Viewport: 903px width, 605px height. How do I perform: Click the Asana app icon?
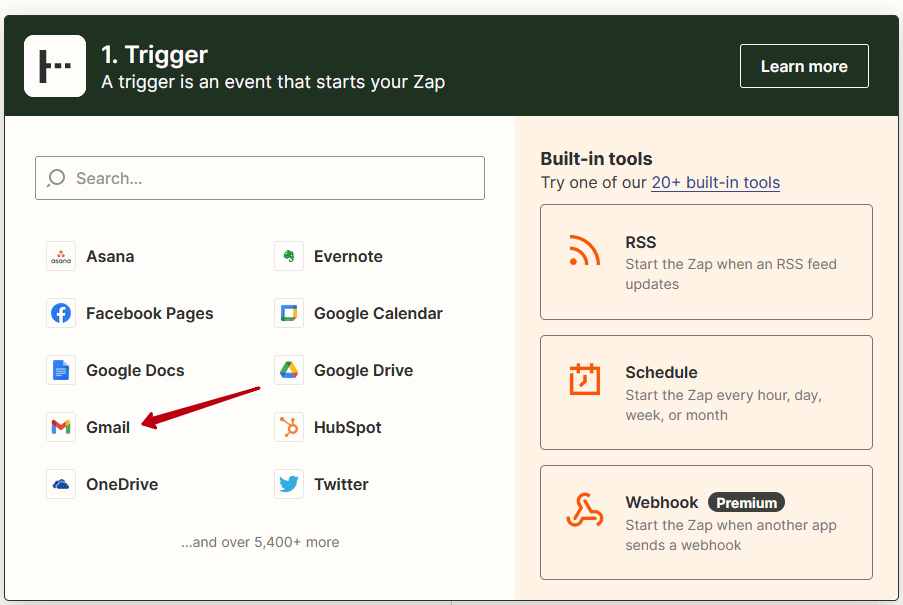[60, 256]
